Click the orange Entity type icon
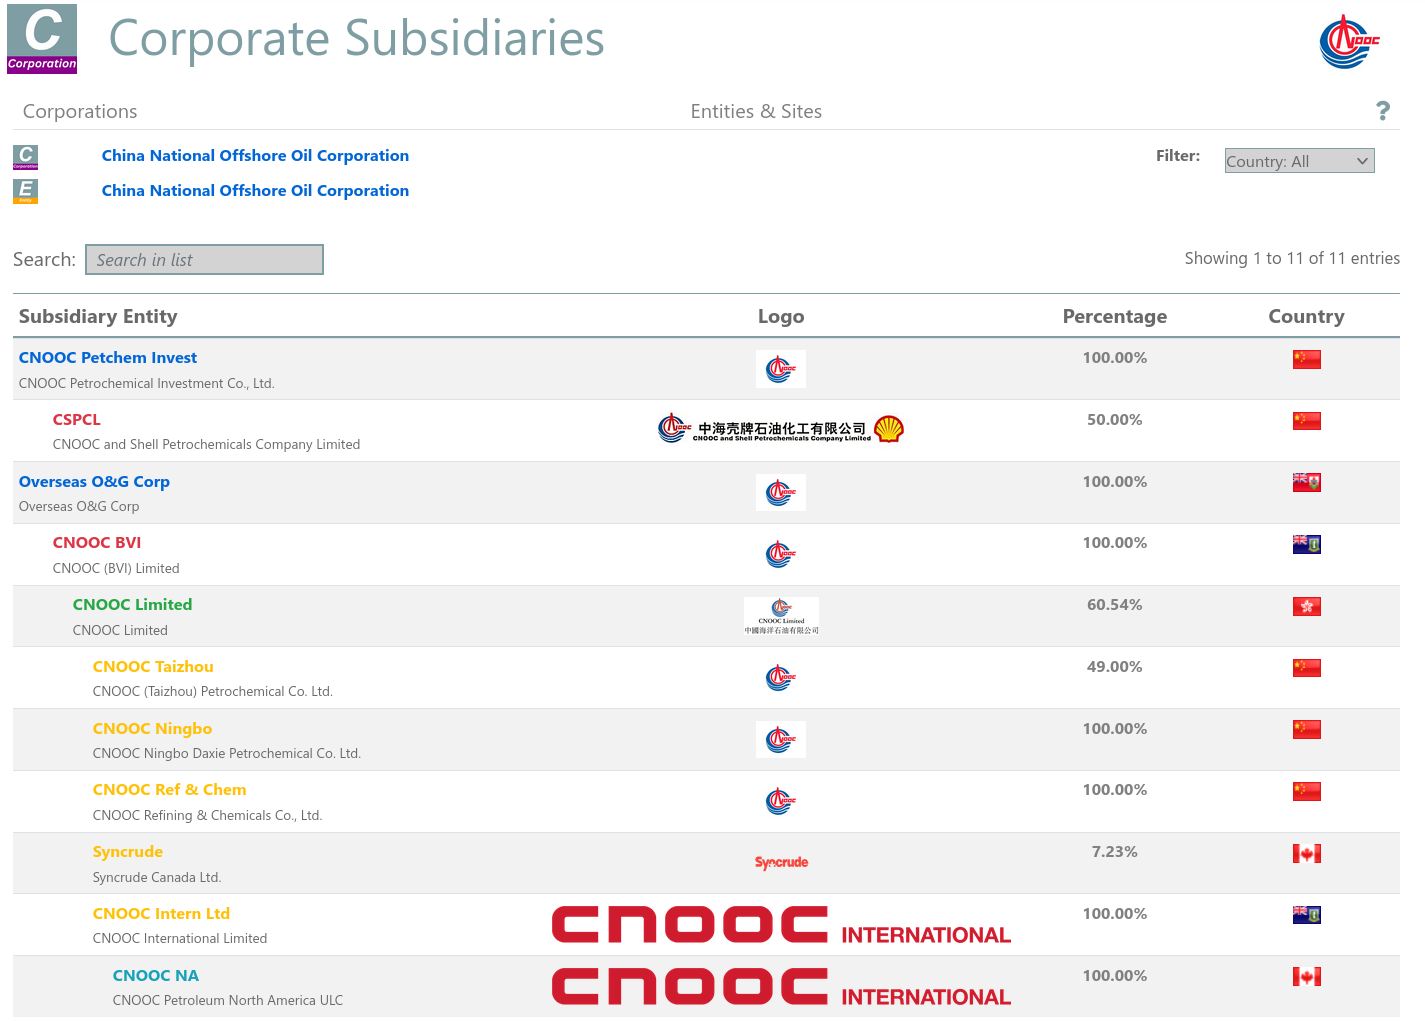1425x1021 pixels. pos(26,191)
